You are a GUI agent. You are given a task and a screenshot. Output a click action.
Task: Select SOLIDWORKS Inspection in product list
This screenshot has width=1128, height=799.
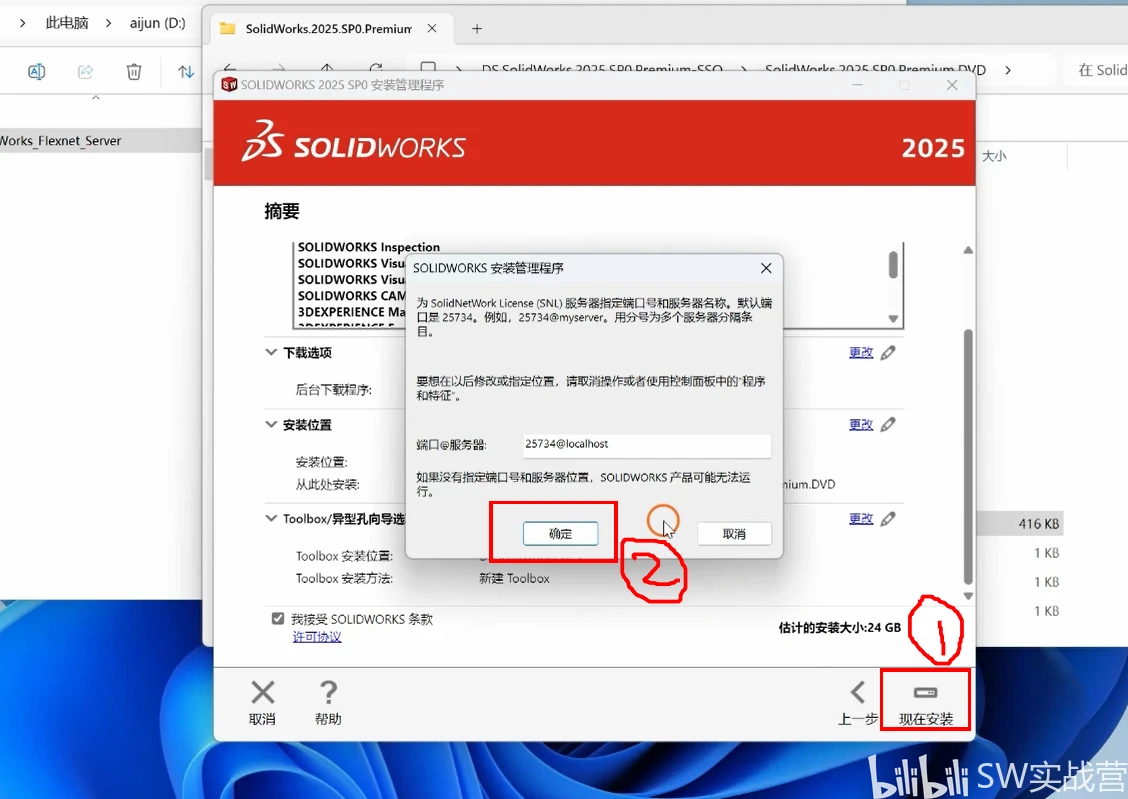point(368,247)
